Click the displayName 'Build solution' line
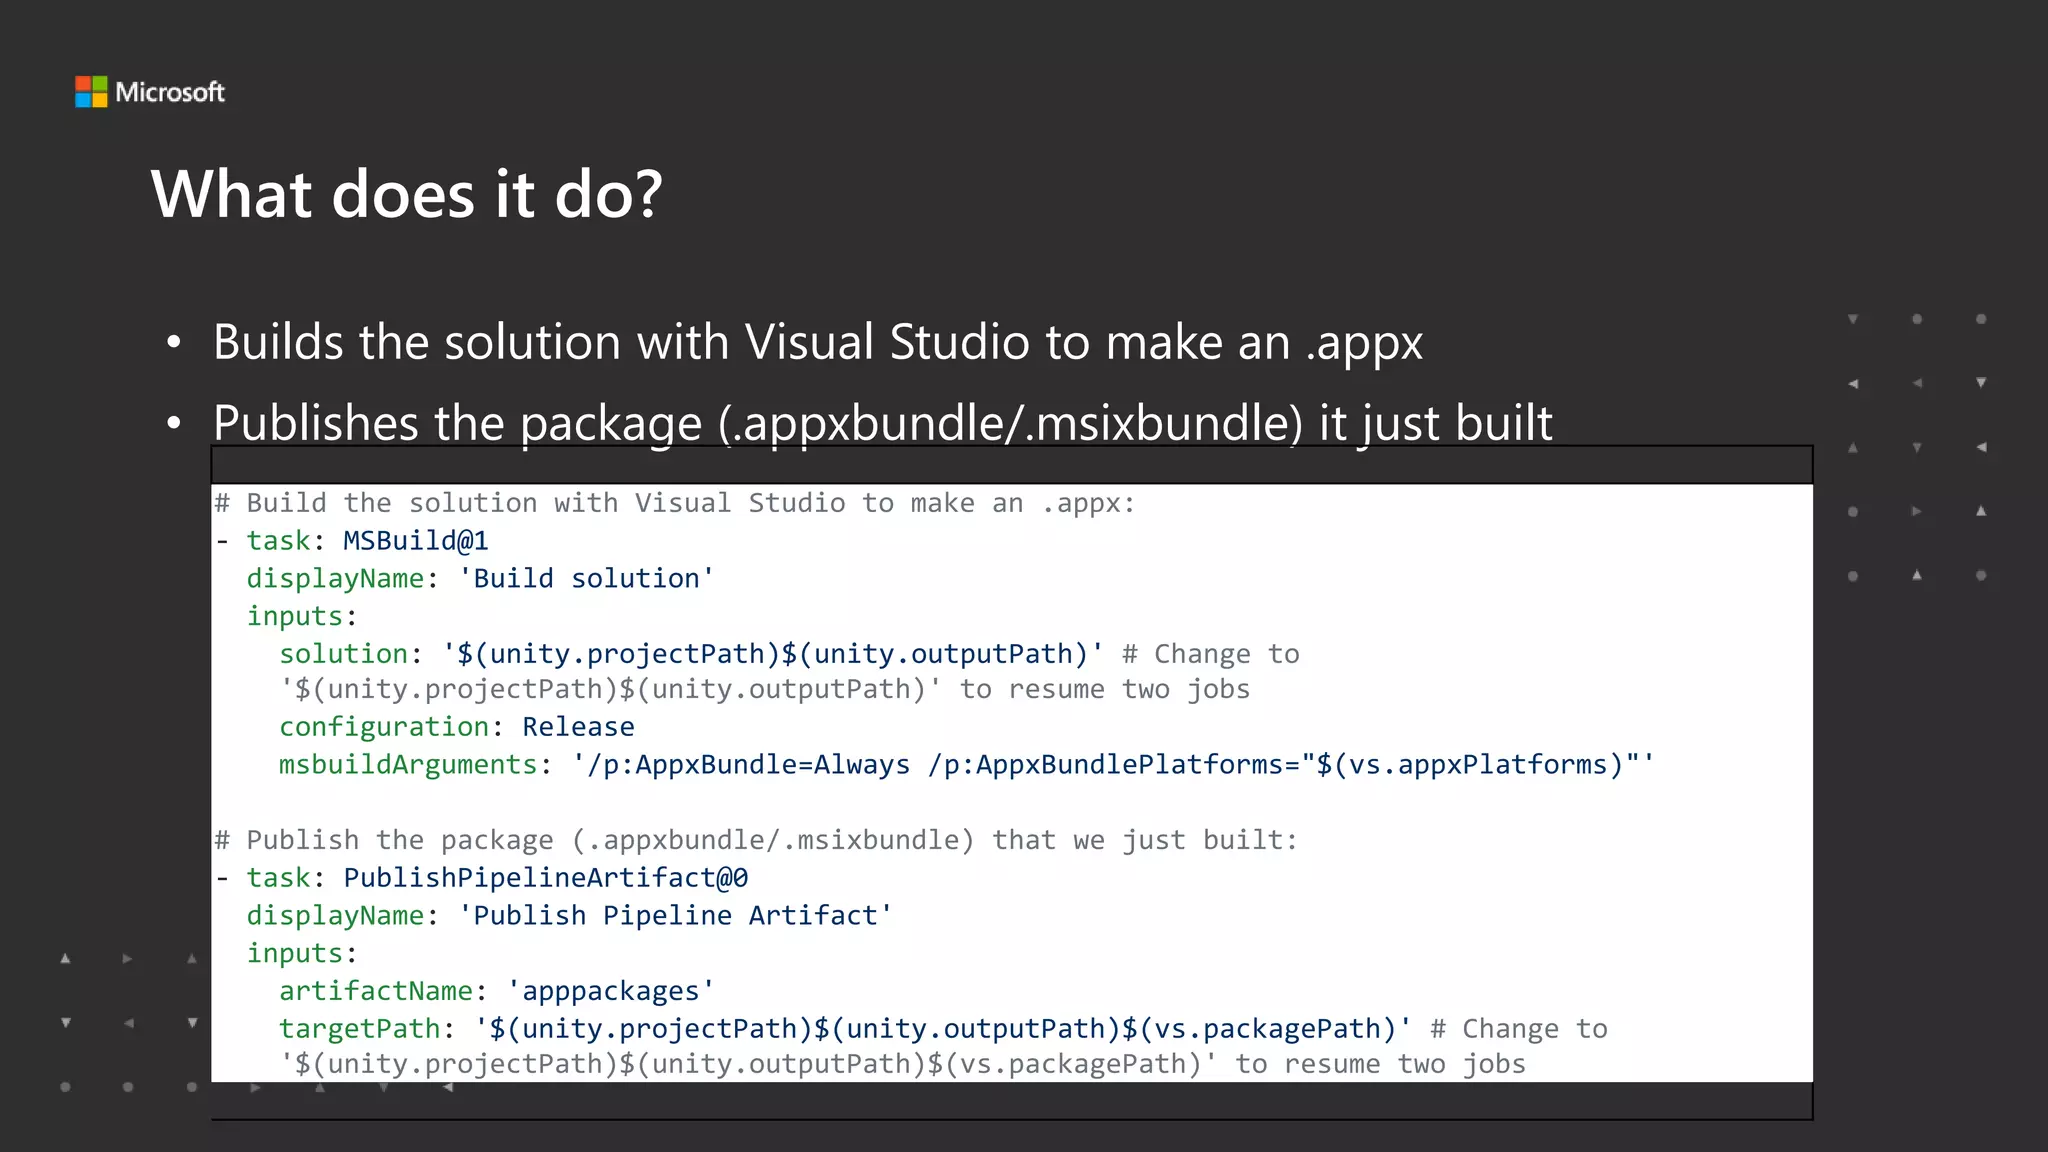Image resolution: width=2048 pixels, height=1152 pixels. (x=480, y=579)
